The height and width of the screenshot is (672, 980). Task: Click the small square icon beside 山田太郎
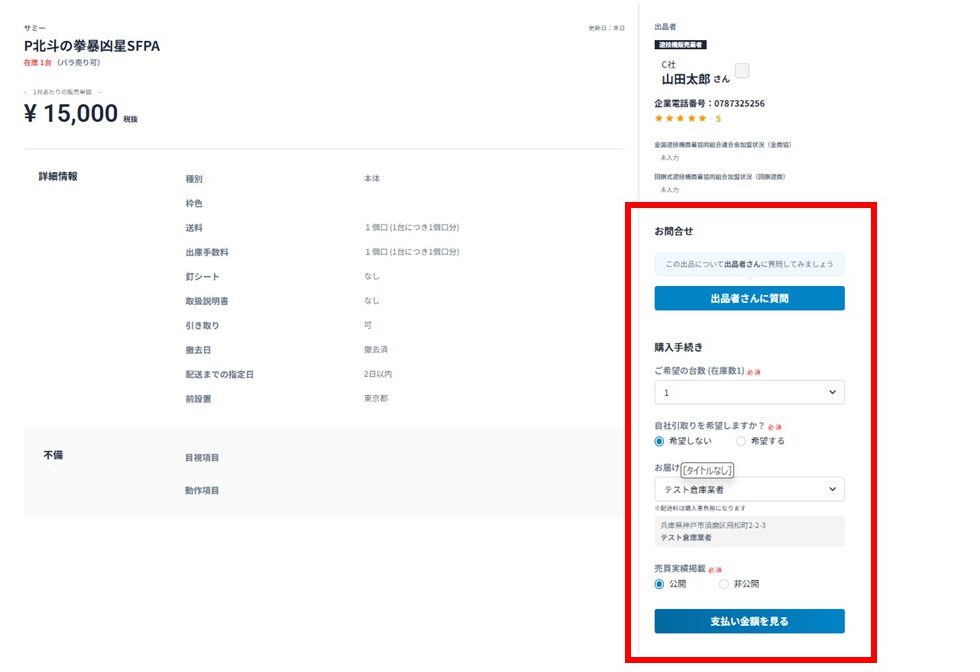tap(742, 71)
